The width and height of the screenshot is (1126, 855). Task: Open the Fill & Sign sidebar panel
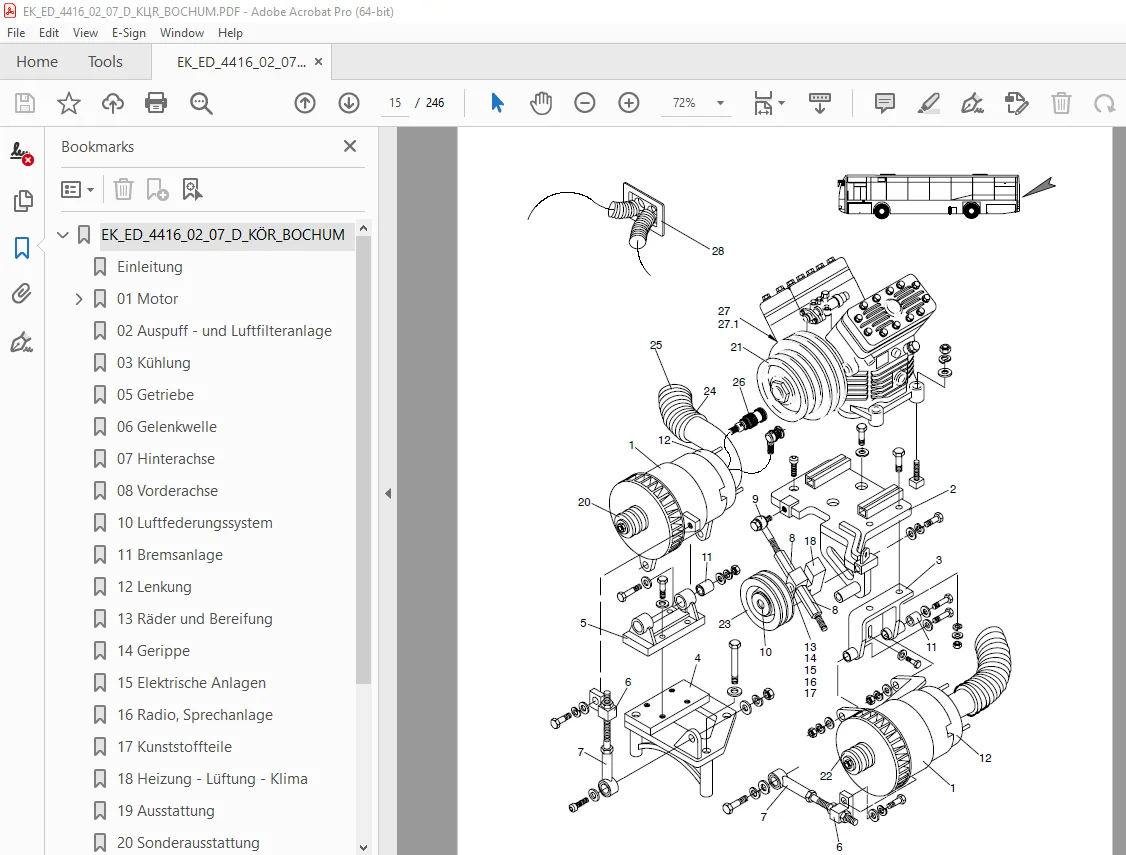click(x=22, y=342)
